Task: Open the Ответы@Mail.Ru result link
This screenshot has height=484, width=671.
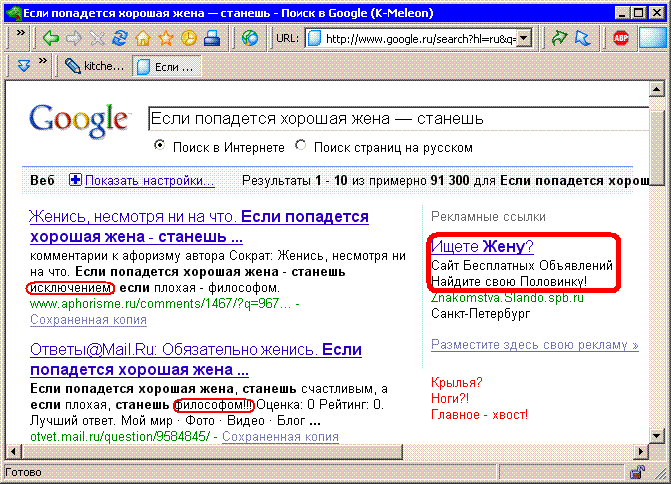Action: coord(196,359)
